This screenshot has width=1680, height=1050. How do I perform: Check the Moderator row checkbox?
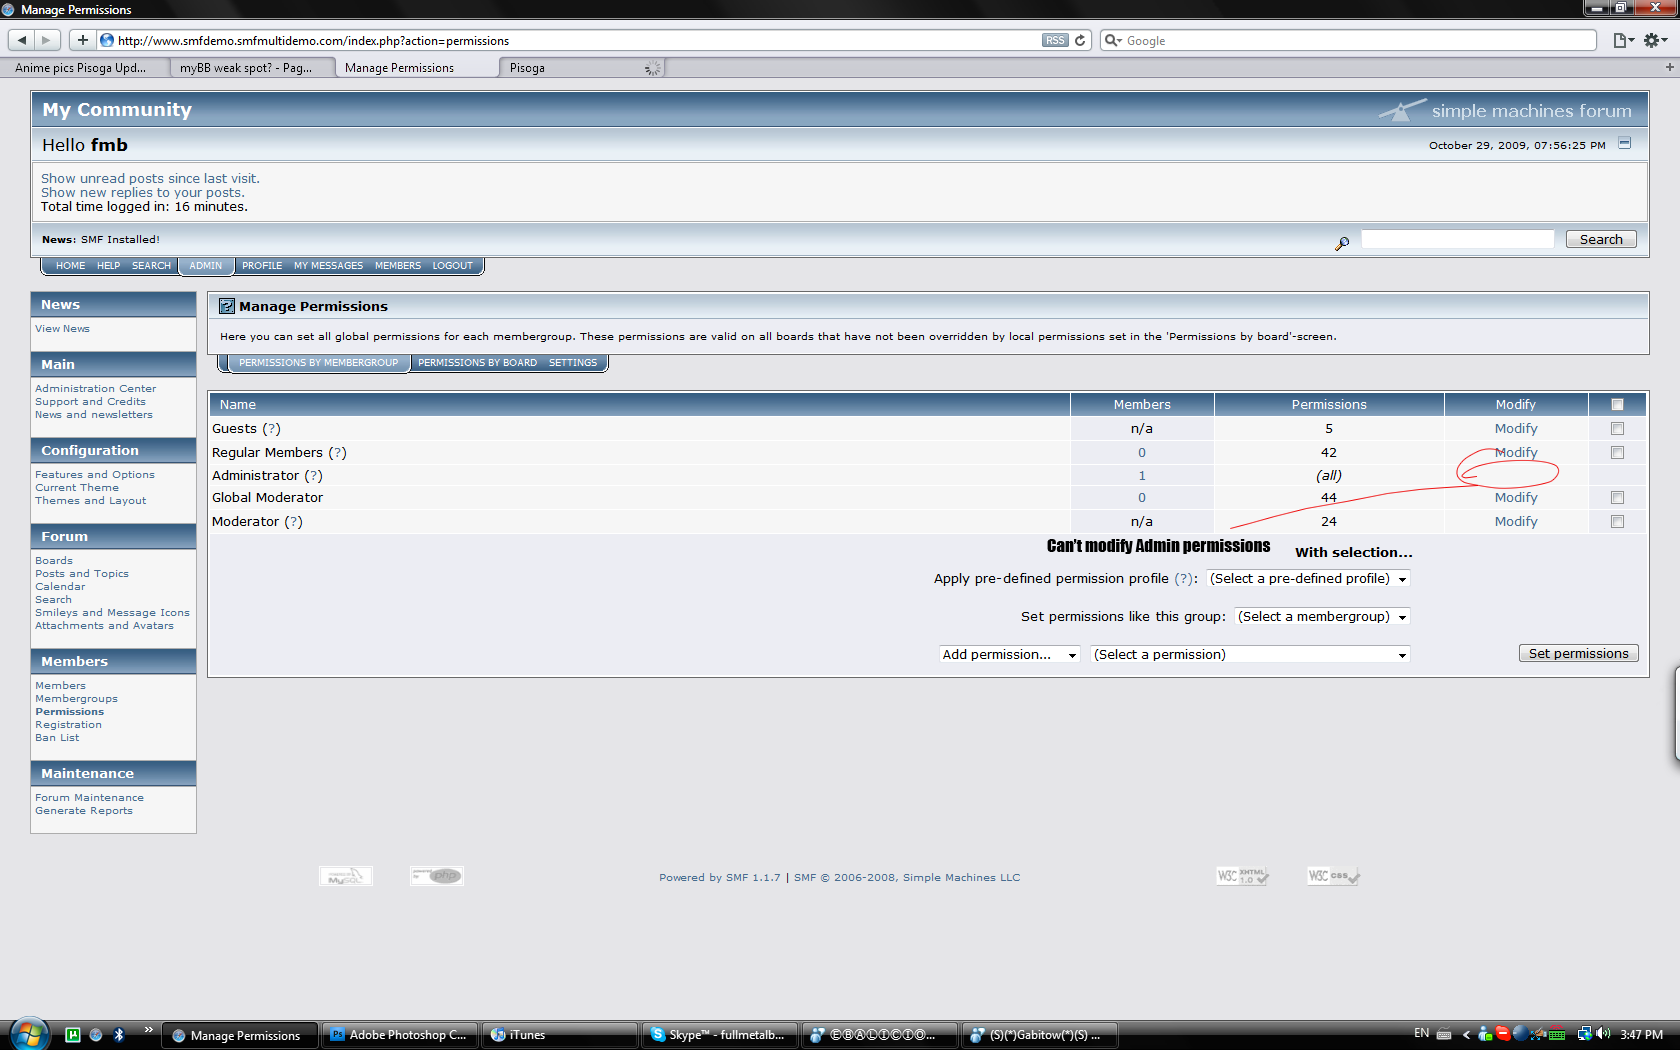[x=1617, y=522]
